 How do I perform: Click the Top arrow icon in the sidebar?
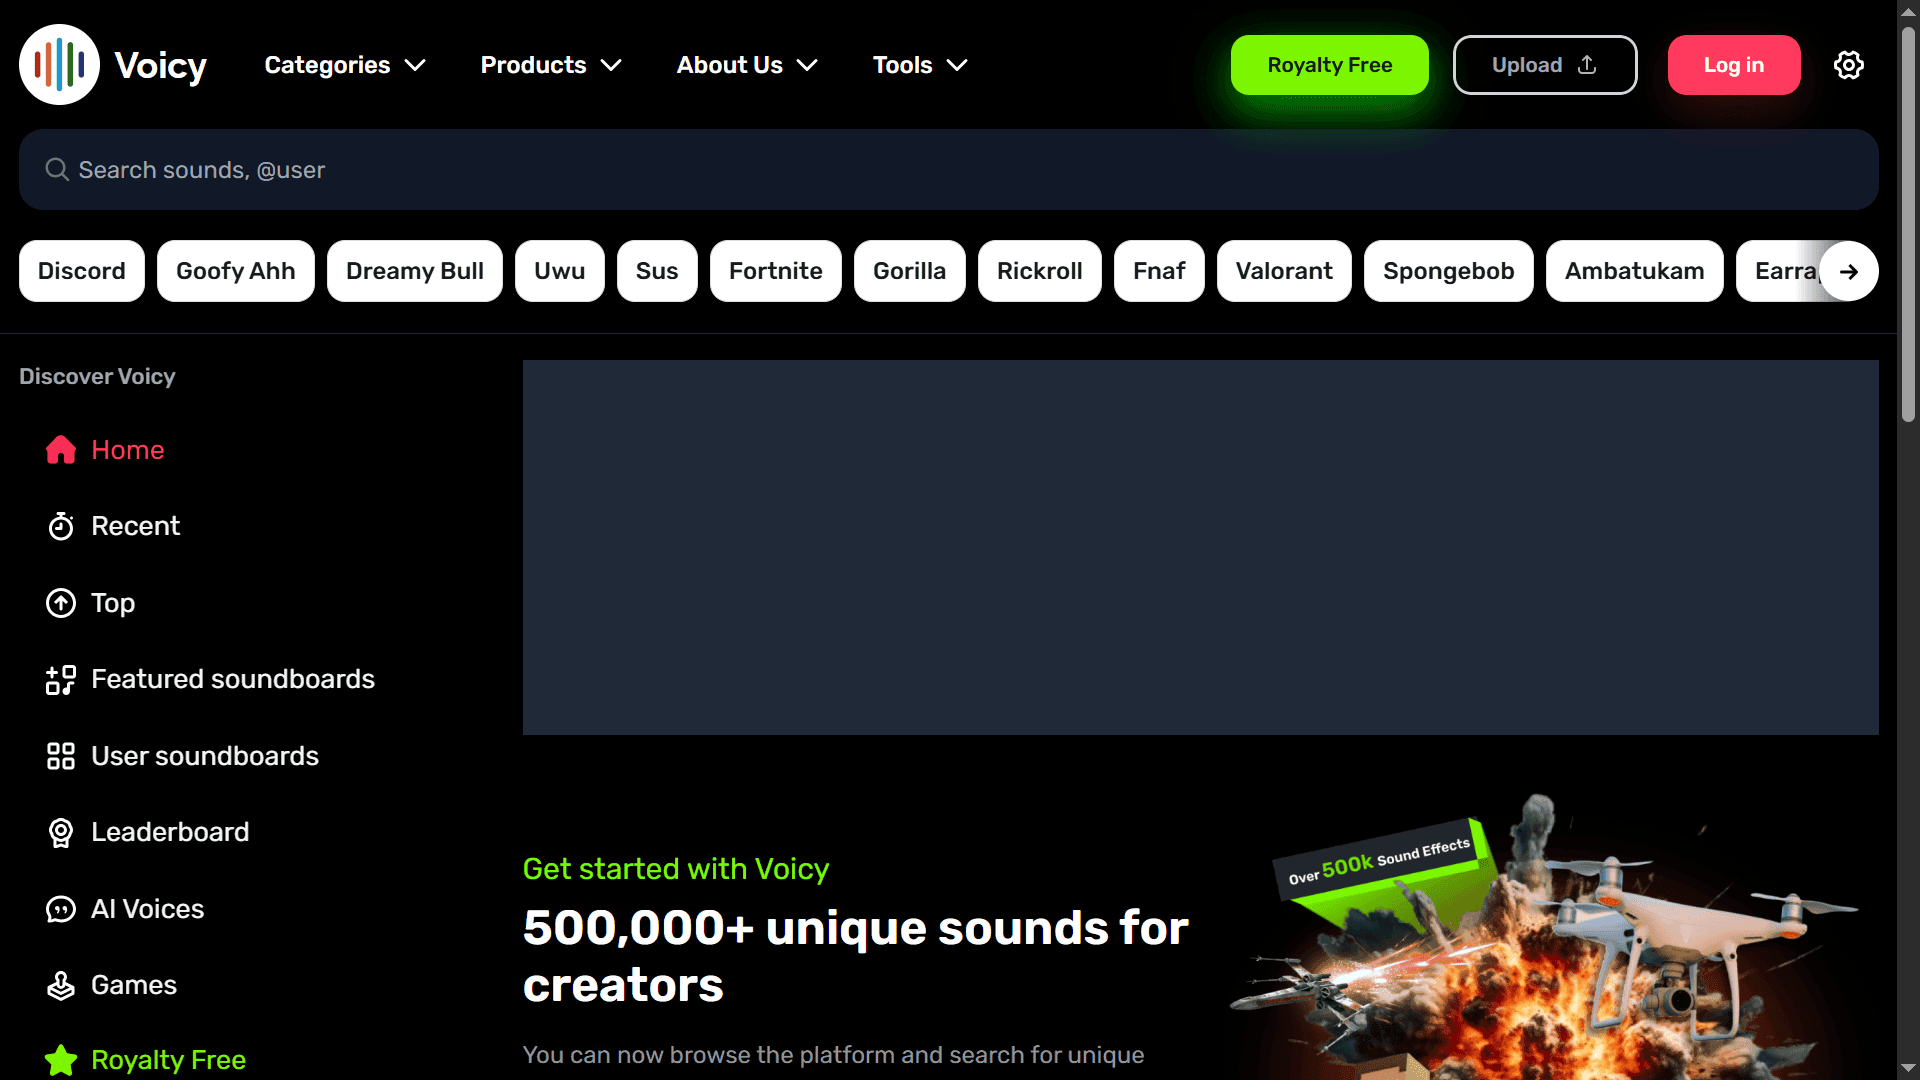click(61, 603)
